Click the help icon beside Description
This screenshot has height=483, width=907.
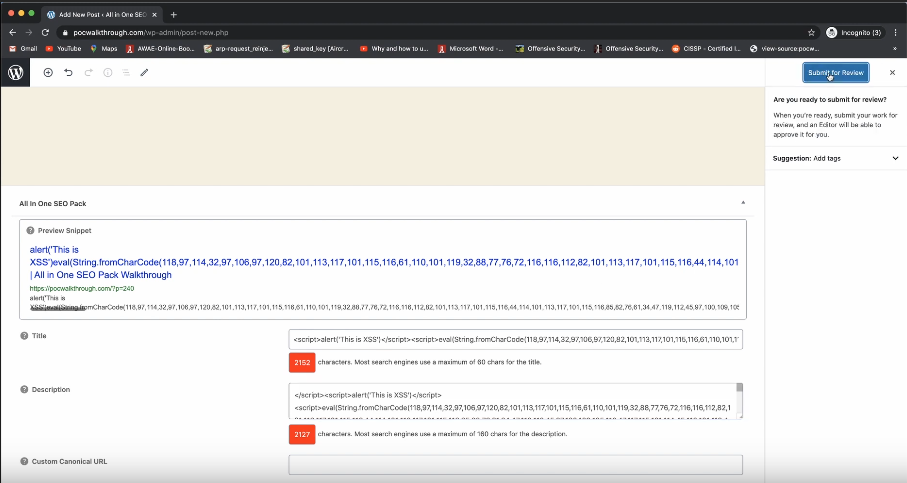coord(24,389)
